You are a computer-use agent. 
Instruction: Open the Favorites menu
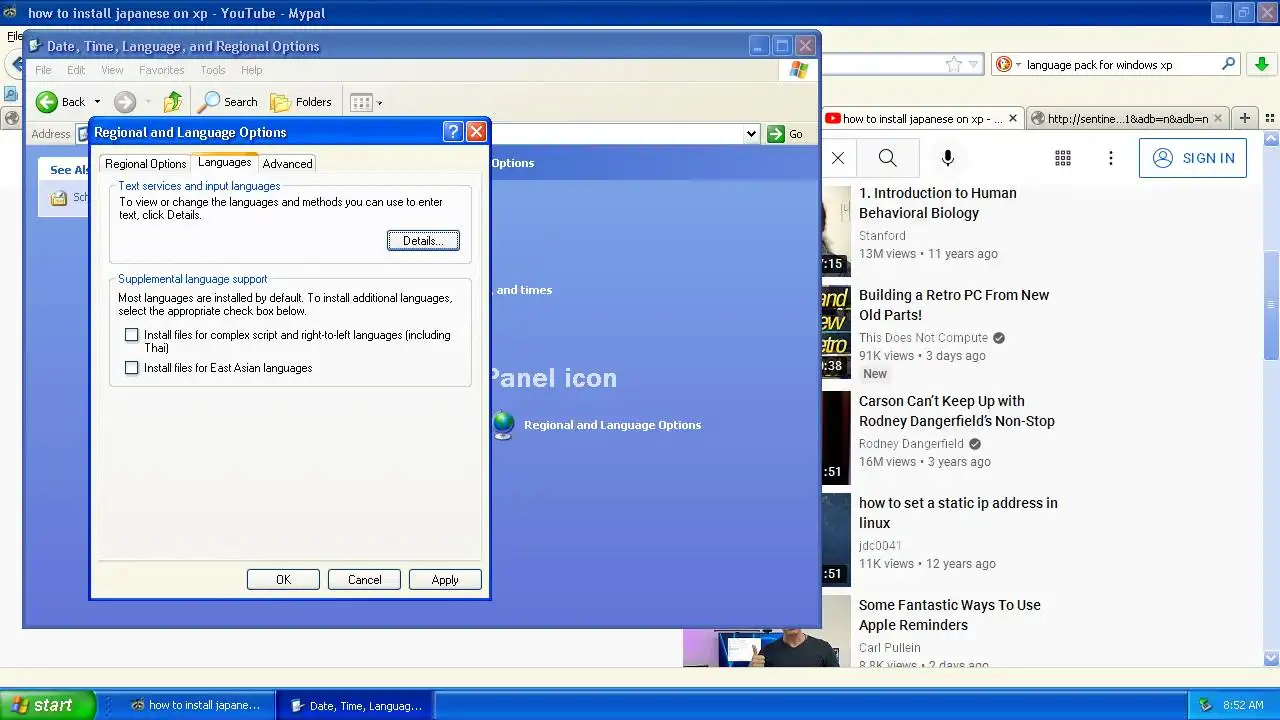tap(162, 70)
